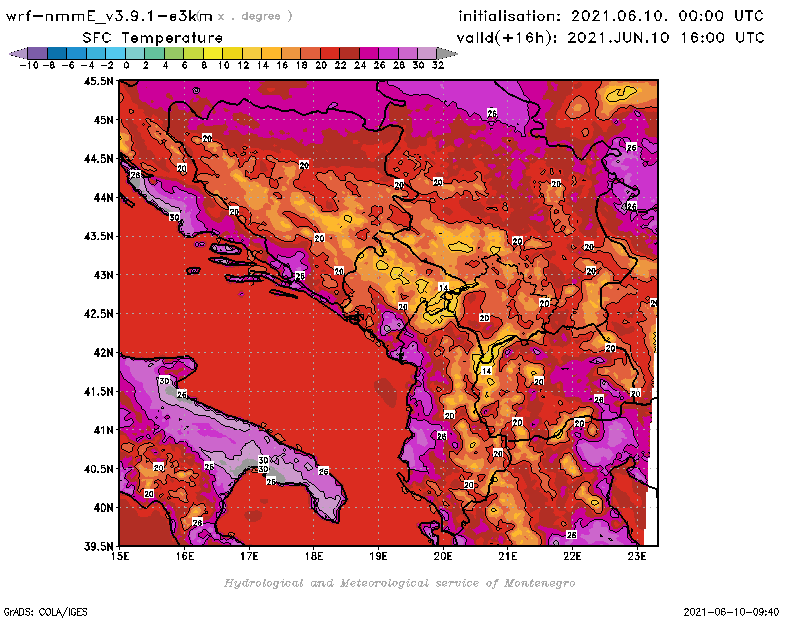Click the '23E' longitude label
800x618 pixels.
637,556
